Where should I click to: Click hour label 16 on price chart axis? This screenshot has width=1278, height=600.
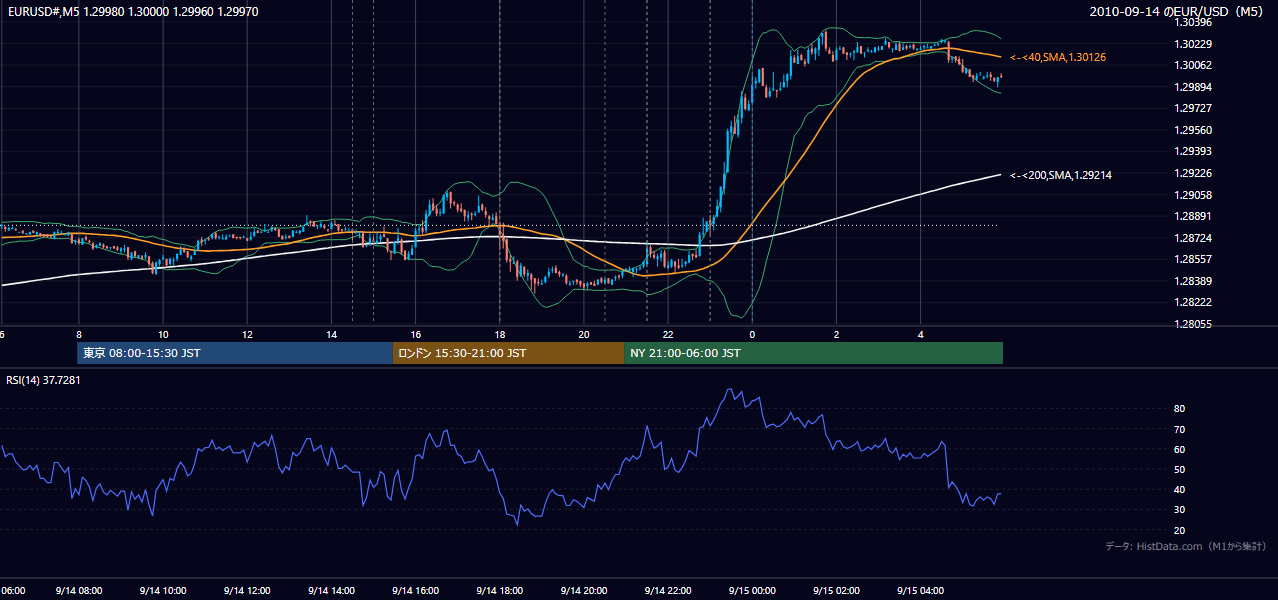click(x=415, y=335)
